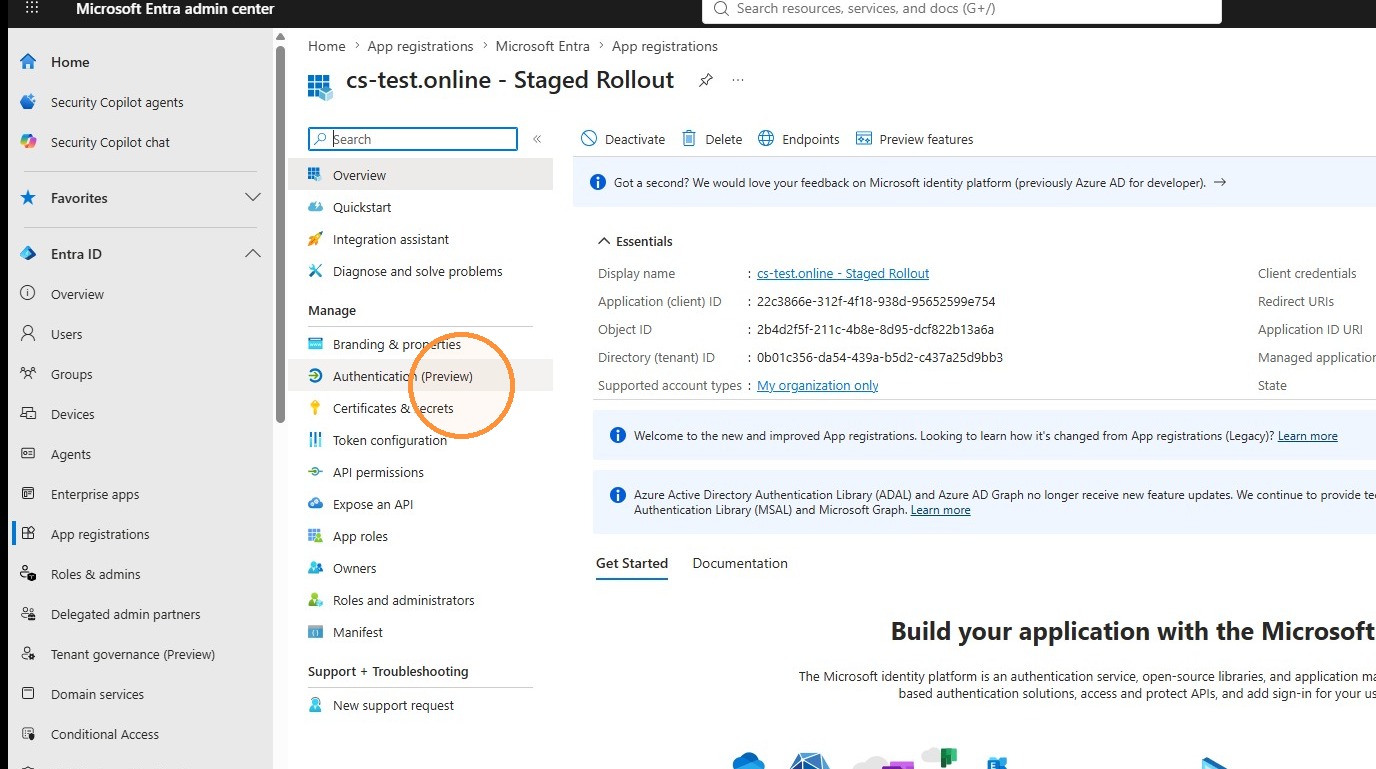This screenshot has height=769, width=1376.
Task: Collapse the Entra ID section chevron
Action: click(x=253, y=254)
